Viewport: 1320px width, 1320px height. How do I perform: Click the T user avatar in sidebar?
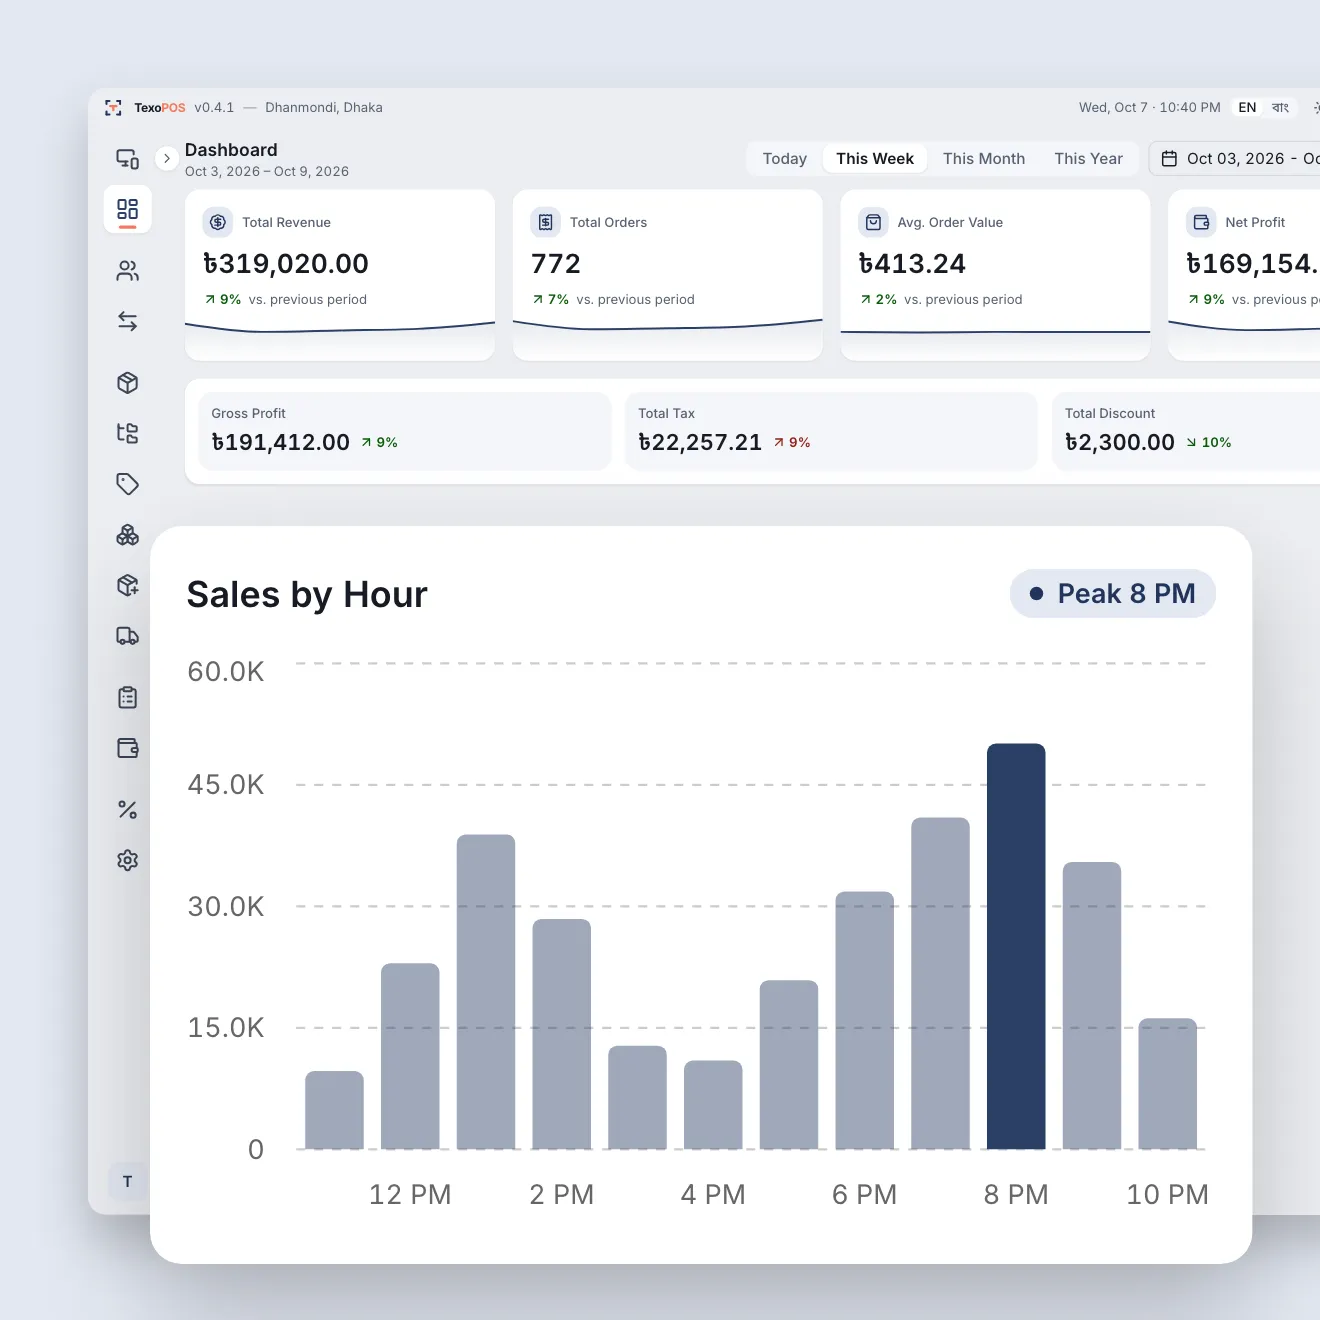pos(127,1181)
